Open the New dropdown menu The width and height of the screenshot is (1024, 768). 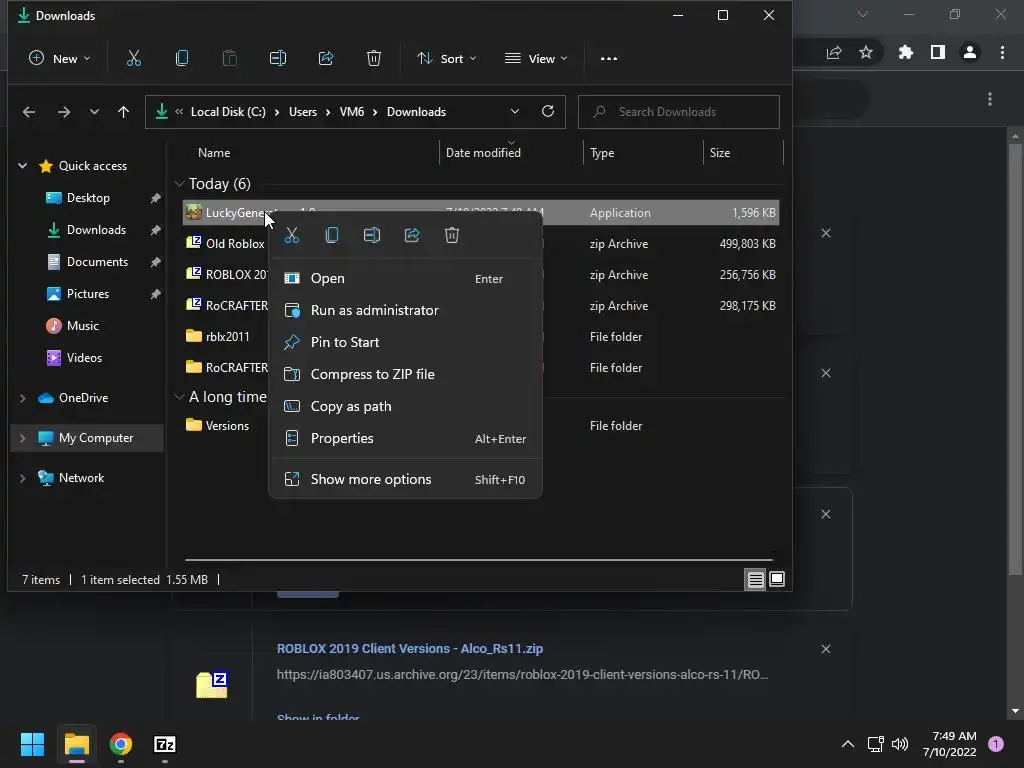59,59
